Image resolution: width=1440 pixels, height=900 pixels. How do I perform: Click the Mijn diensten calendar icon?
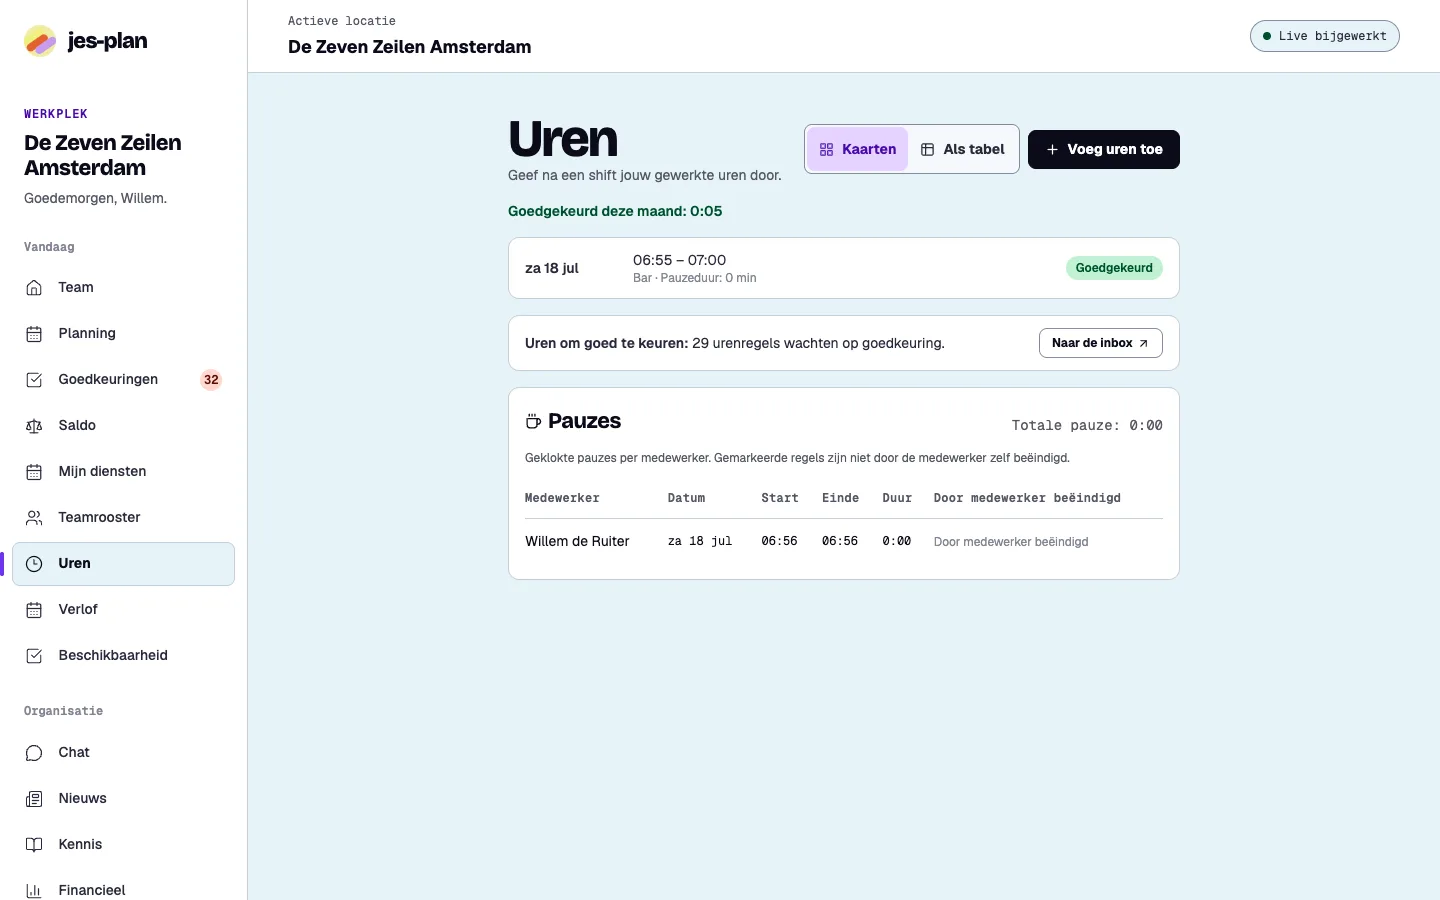pos(34,472)
